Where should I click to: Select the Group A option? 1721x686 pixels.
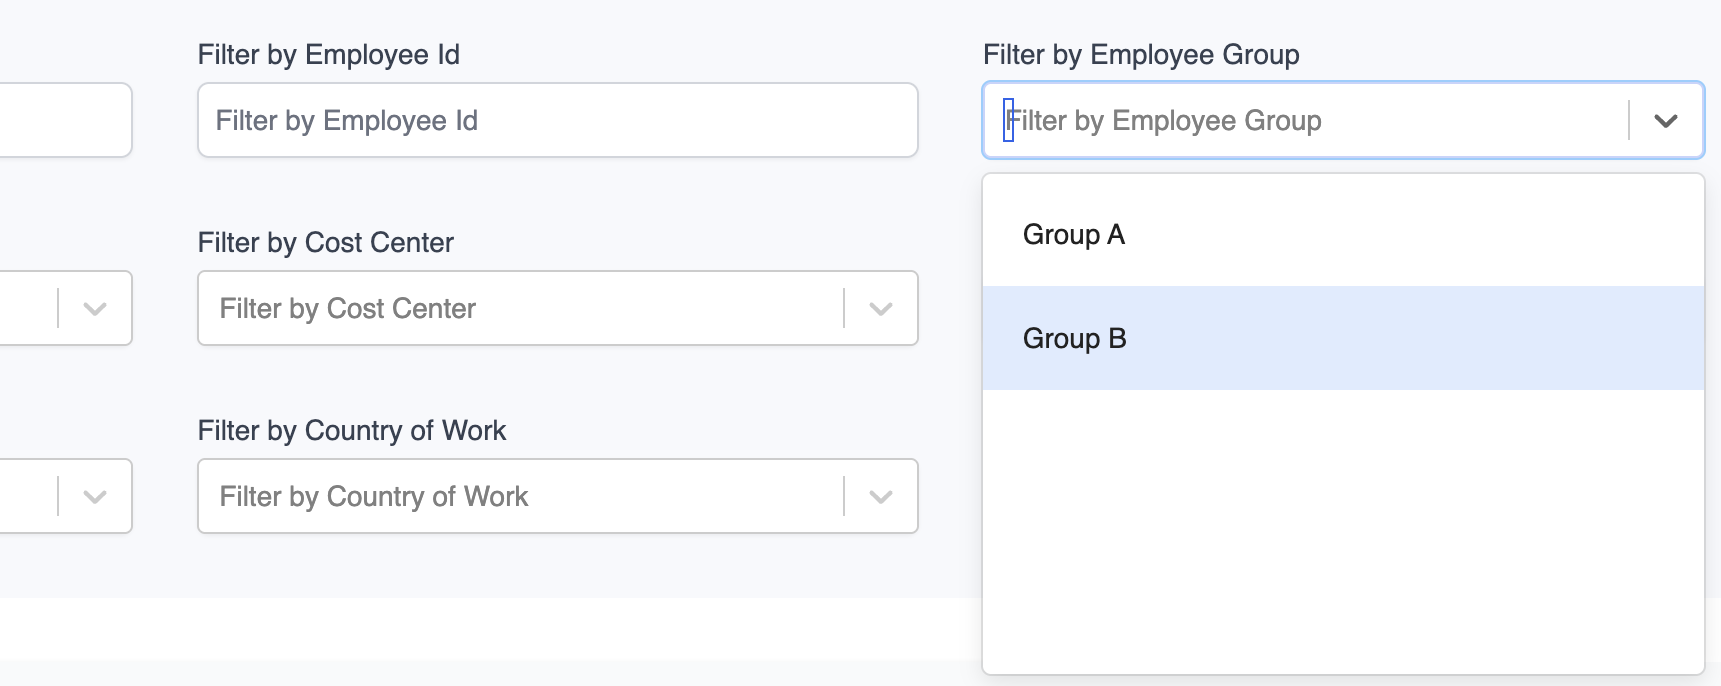pyautogui.click(x=1073, y=235)
